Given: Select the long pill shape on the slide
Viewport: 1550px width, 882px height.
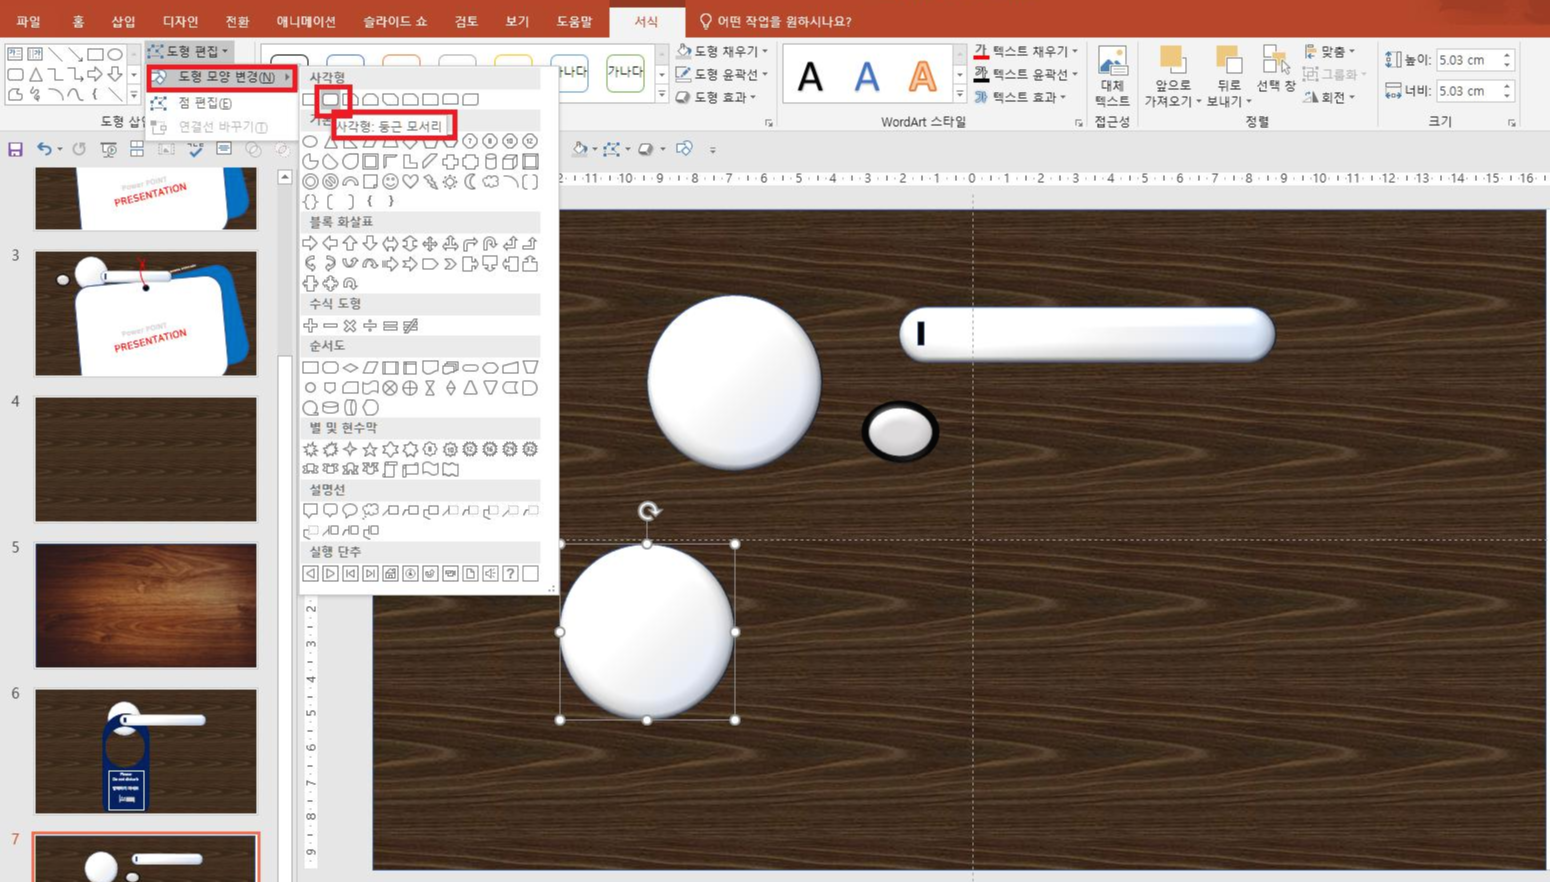Looking at the screenshot, I should 1087,334.
